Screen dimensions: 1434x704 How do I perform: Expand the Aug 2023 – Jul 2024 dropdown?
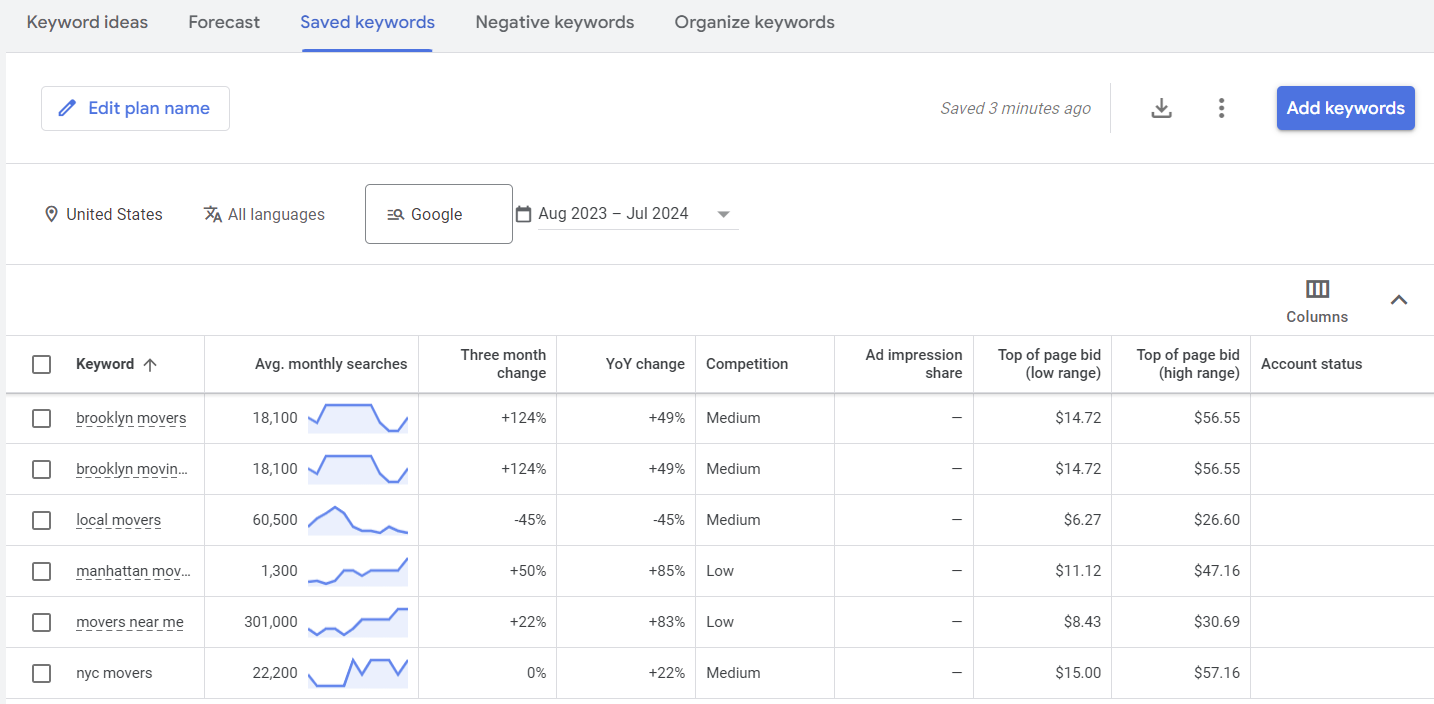click(x=724, y=214)
